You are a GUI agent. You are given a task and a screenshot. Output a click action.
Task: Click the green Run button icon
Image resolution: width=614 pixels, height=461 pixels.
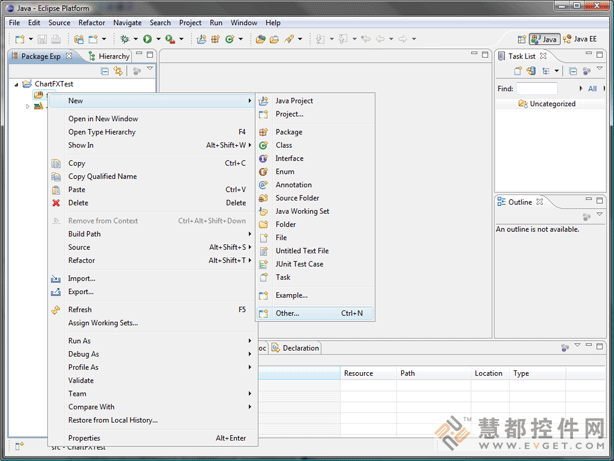pyautogui.click(x=147, y=39)
